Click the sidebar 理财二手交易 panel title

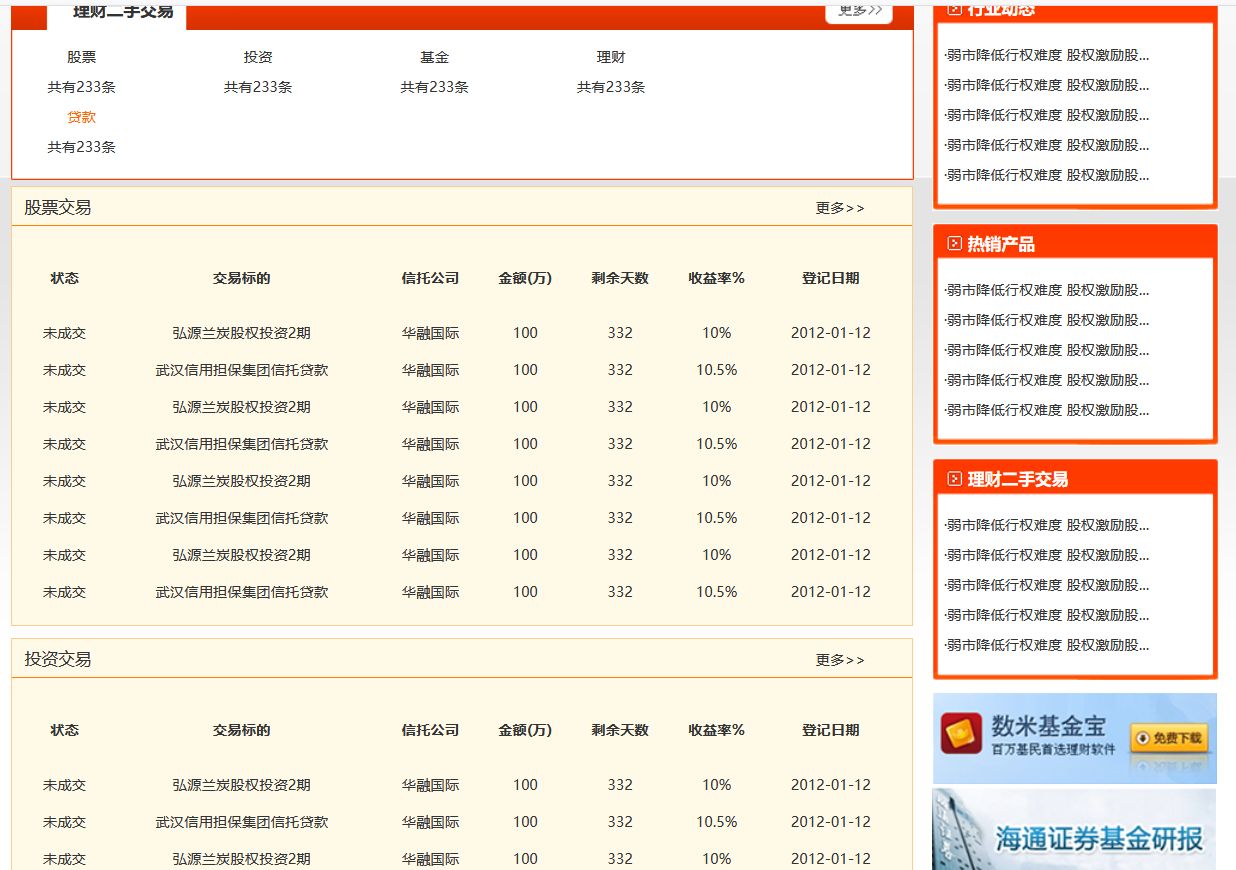pyautogui.click(x=1018, y=479)
